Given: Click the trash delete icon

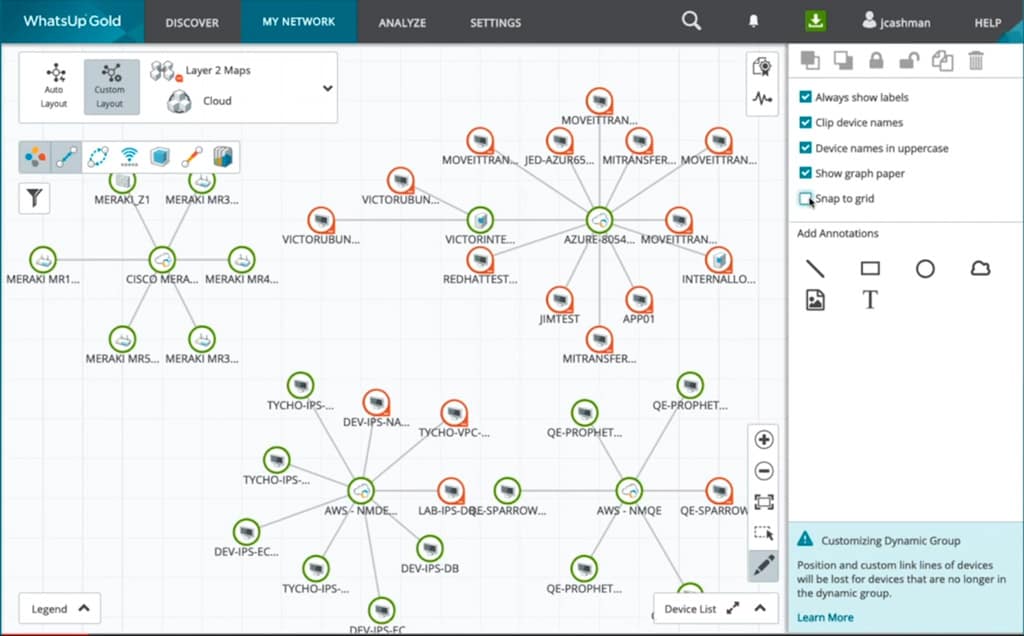Looking at the screenshot, I should coord(976,61).
